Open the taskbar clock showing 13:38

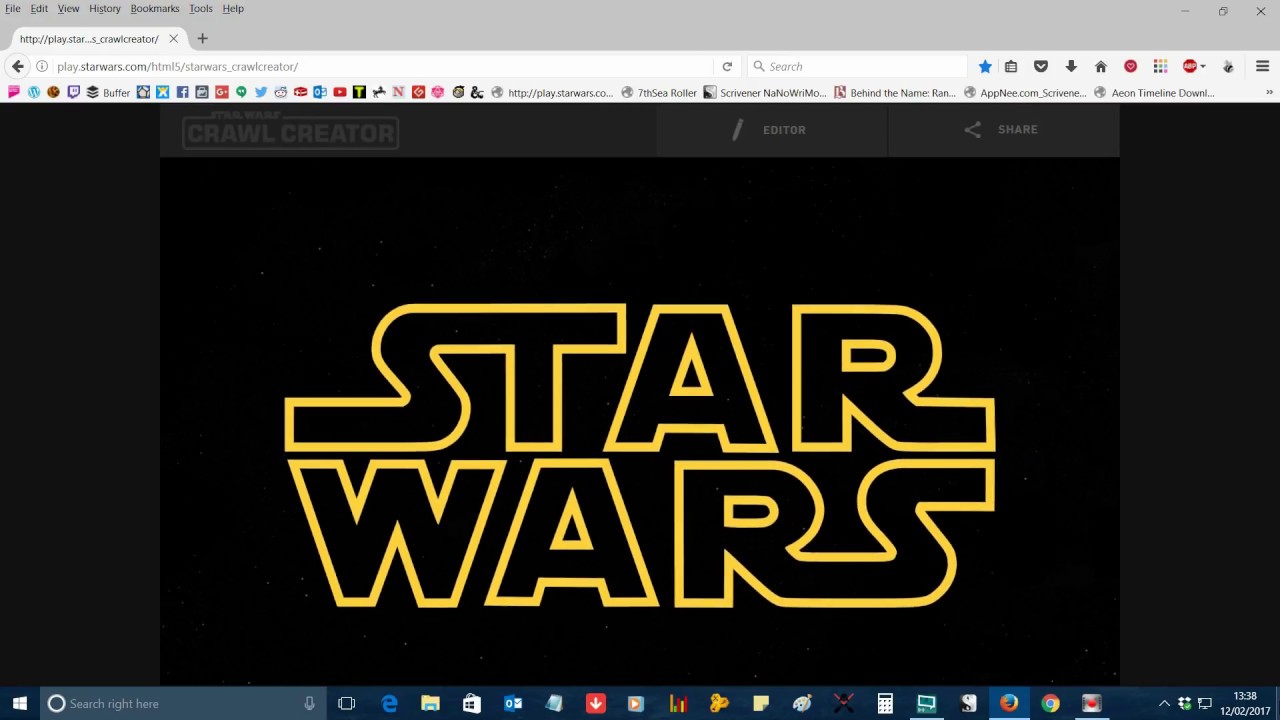click(1245, 703)
